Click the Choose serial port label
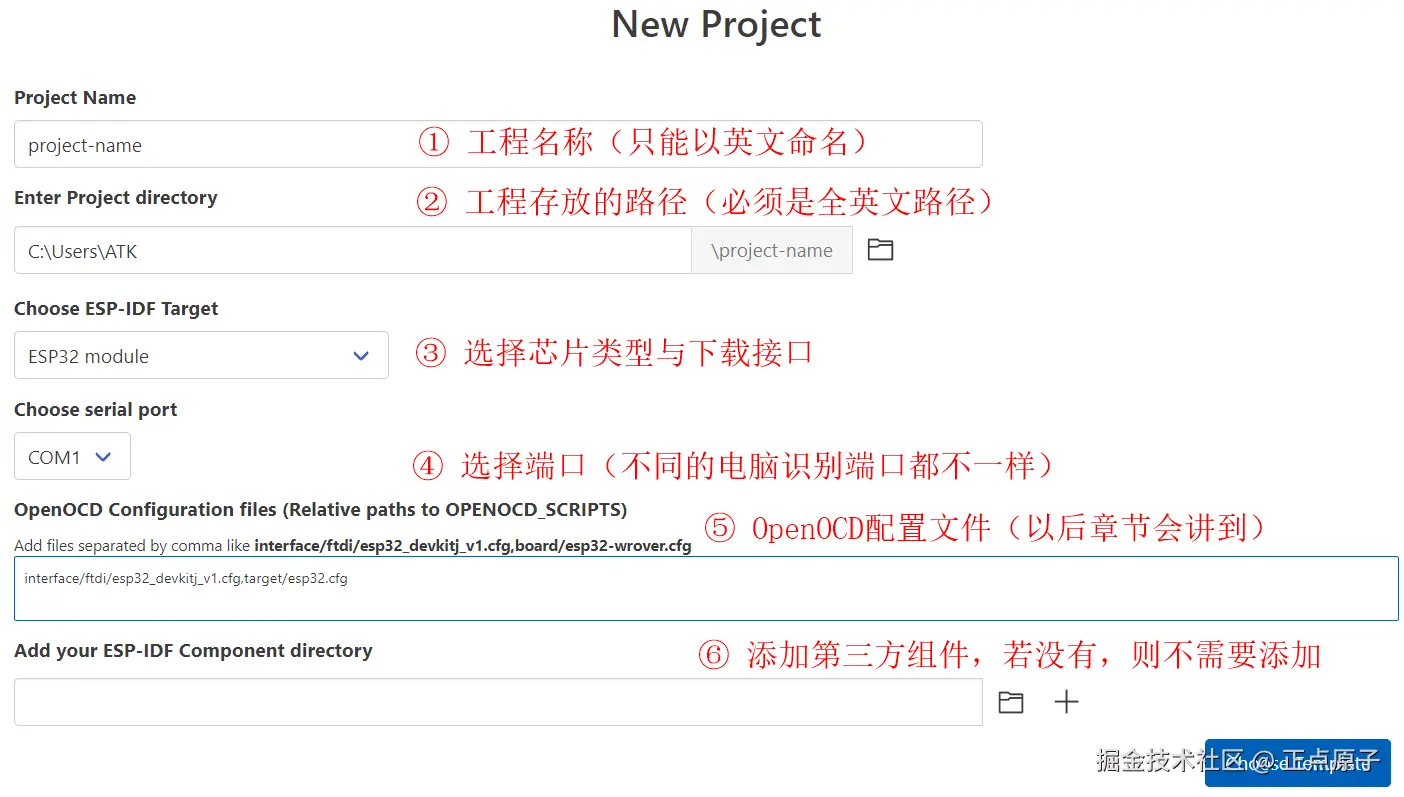Image resolution: width=1404 pixels, height=797 pixels. tap(96, 410)
